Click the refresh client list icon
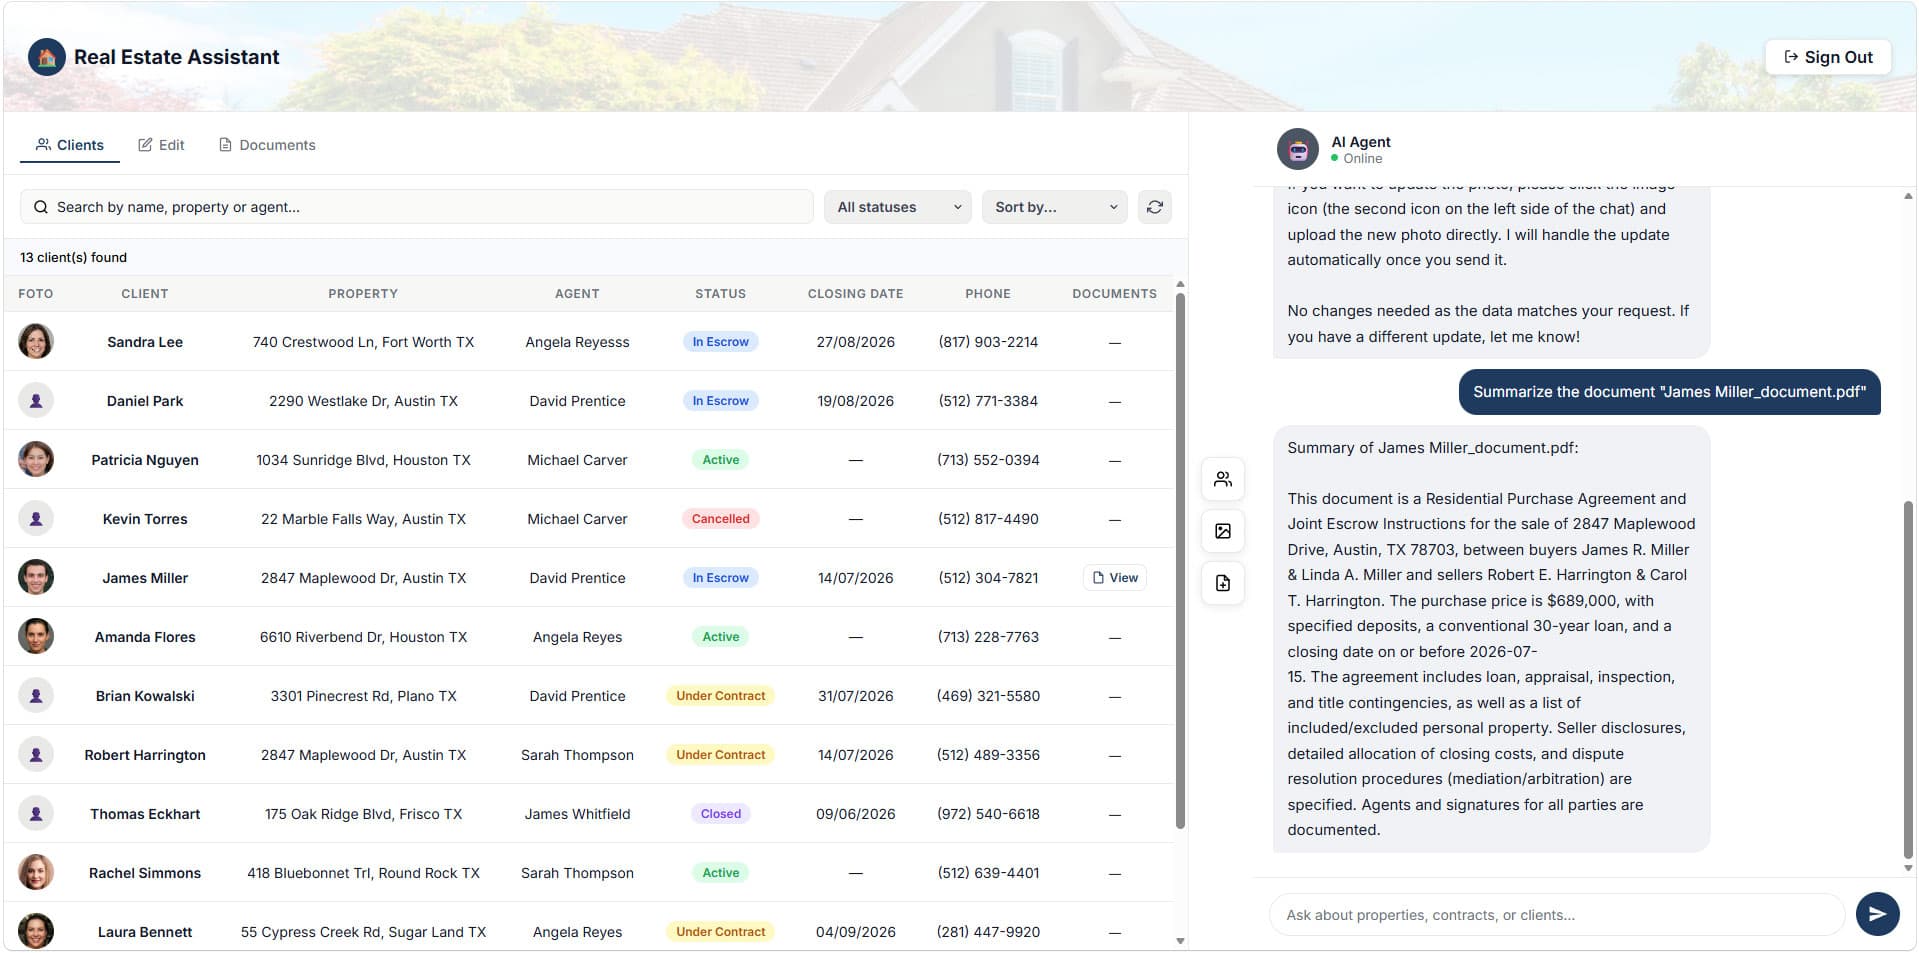 point(1154,207)
